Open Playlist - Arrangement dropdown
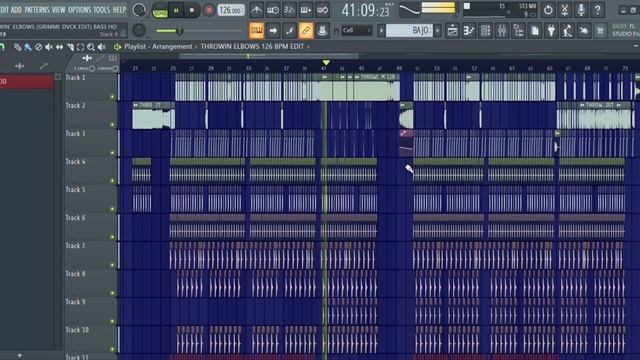 coord(158,47)
